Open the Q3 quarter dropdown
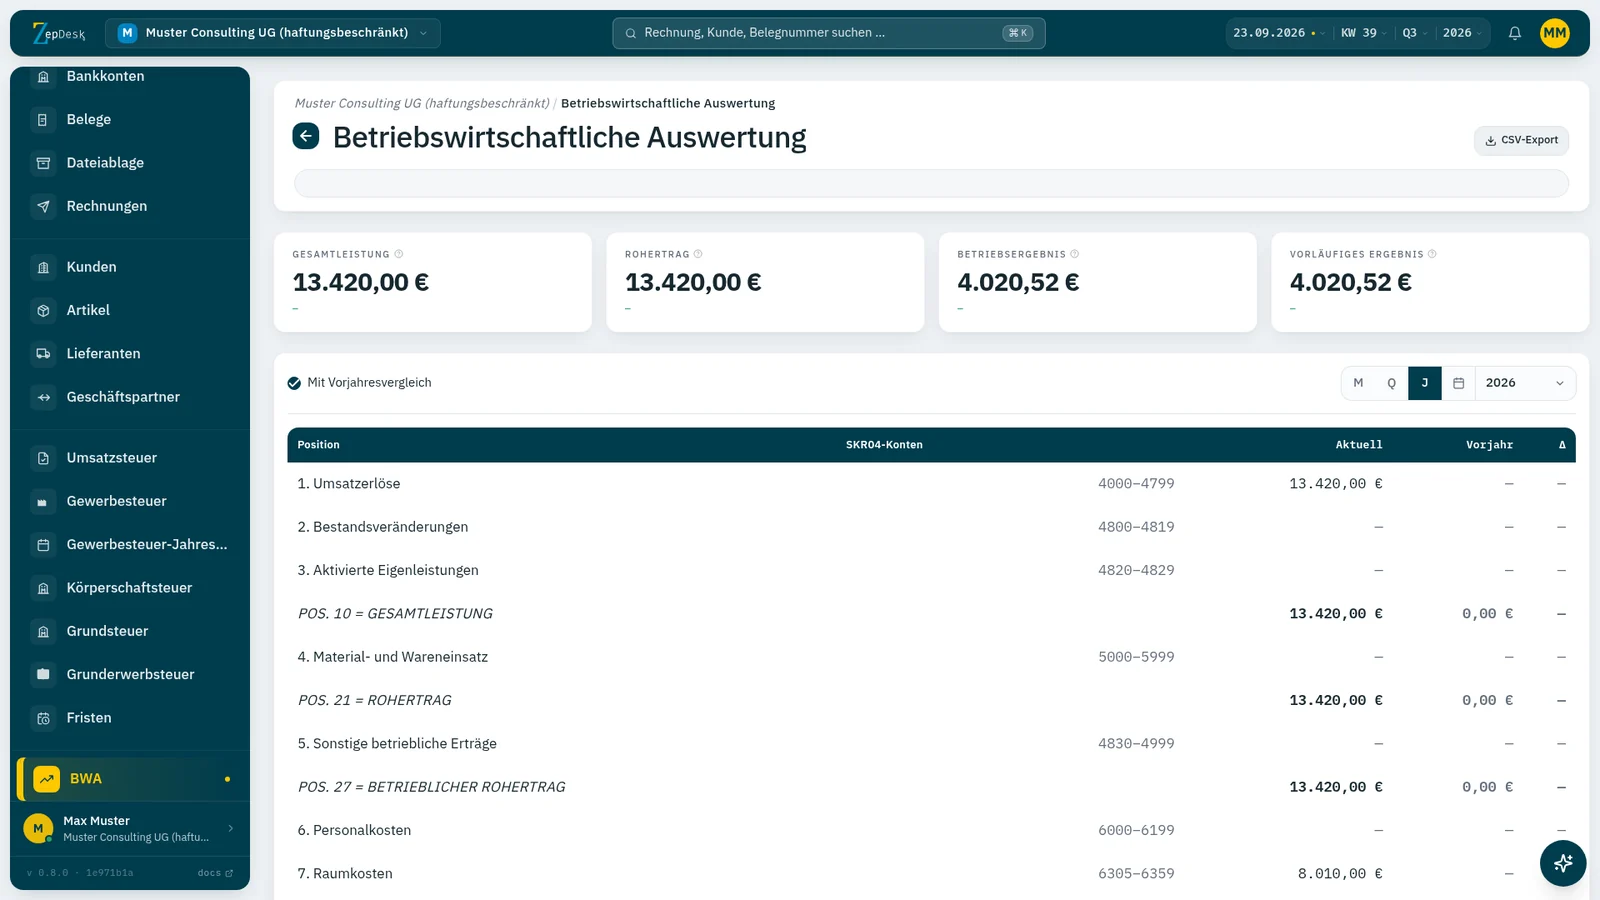This screenshot has width=1600, height=900. [1414, 33]
